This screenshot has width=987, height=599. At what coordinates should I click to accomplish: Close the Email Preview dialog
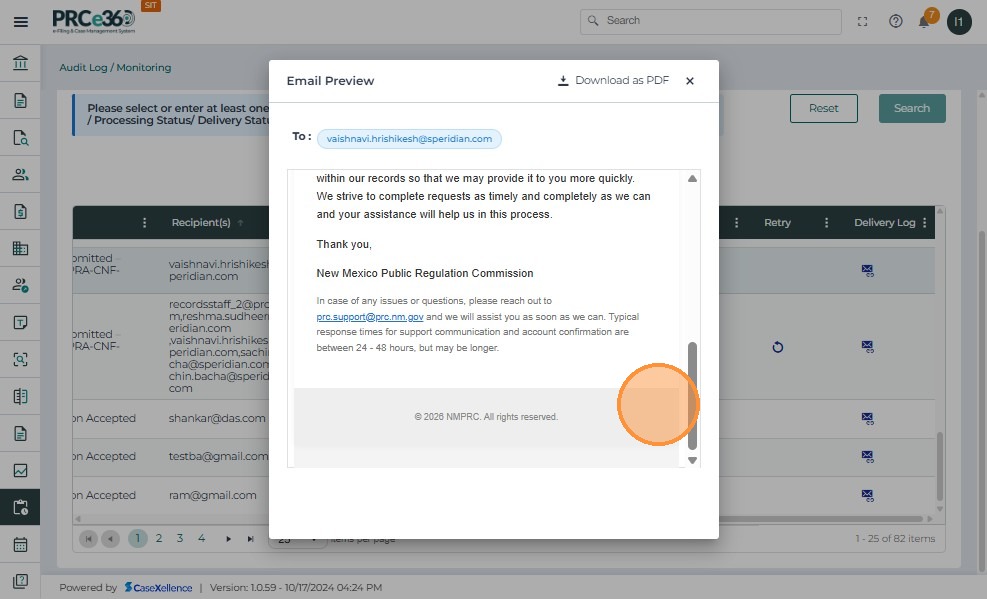click(690, 81)
